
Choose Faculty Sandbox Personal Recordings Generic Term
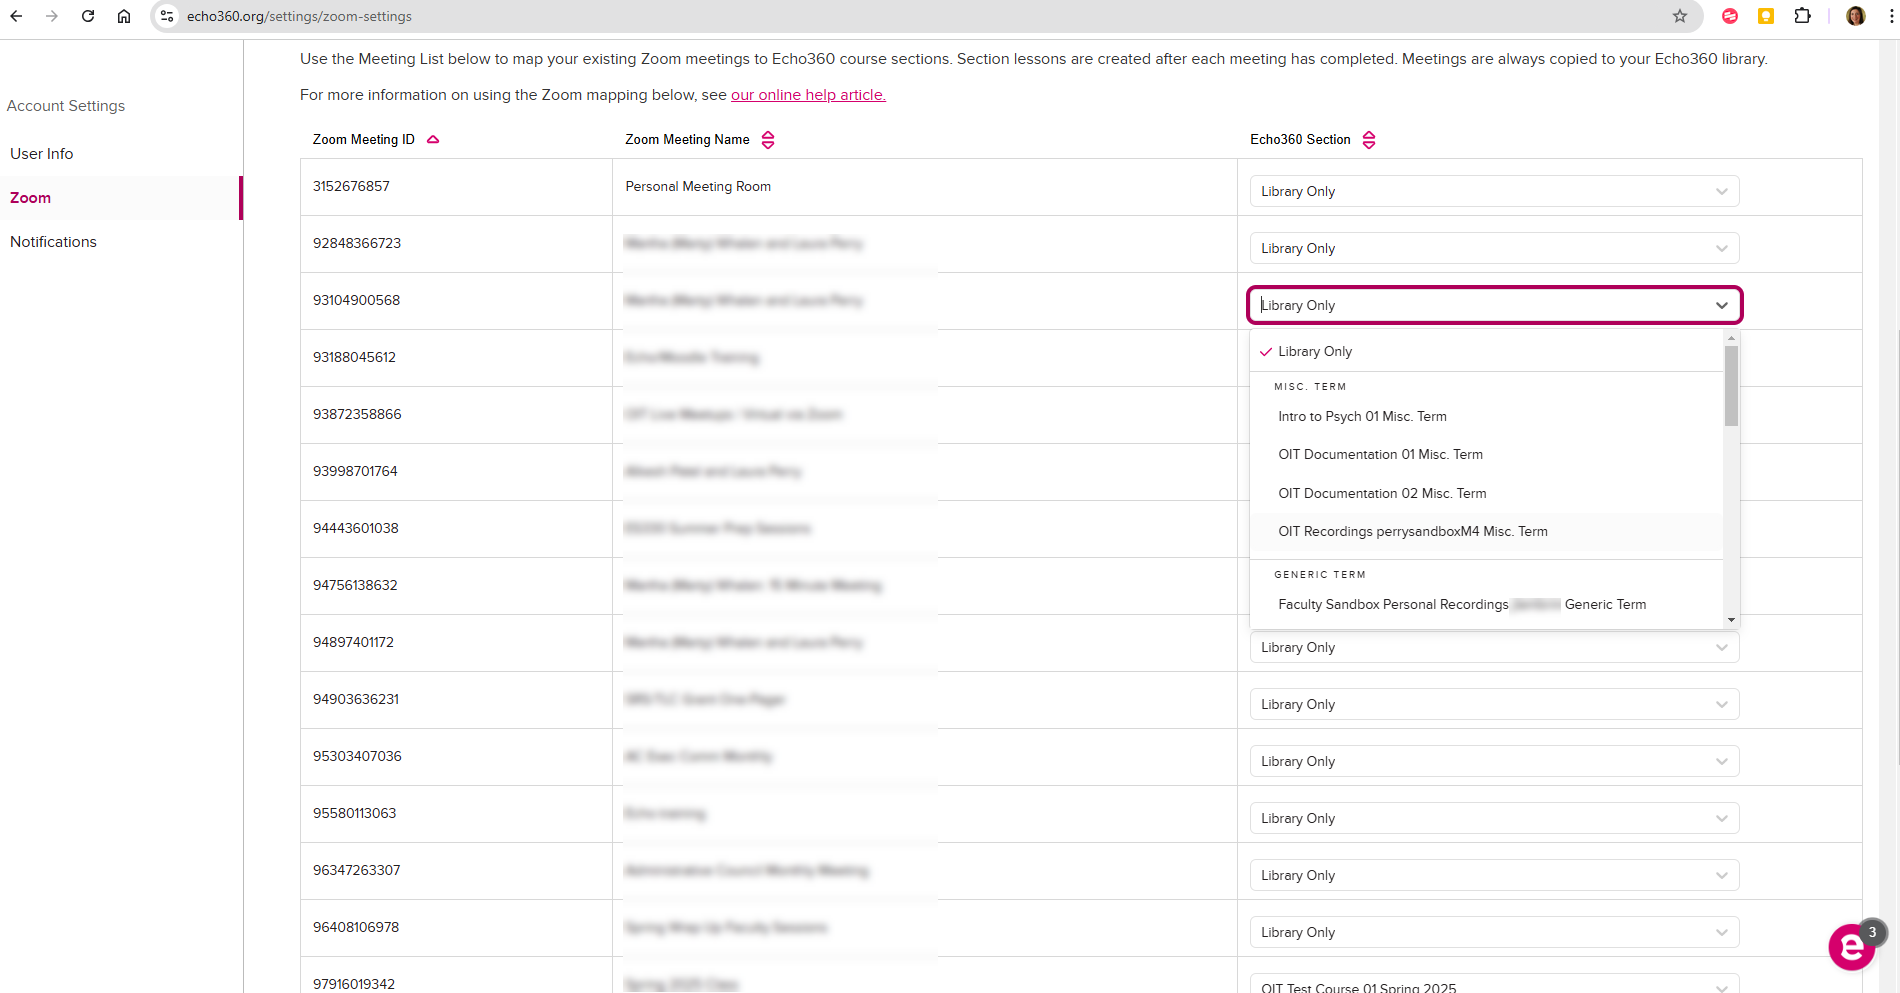pos(1487,604)
